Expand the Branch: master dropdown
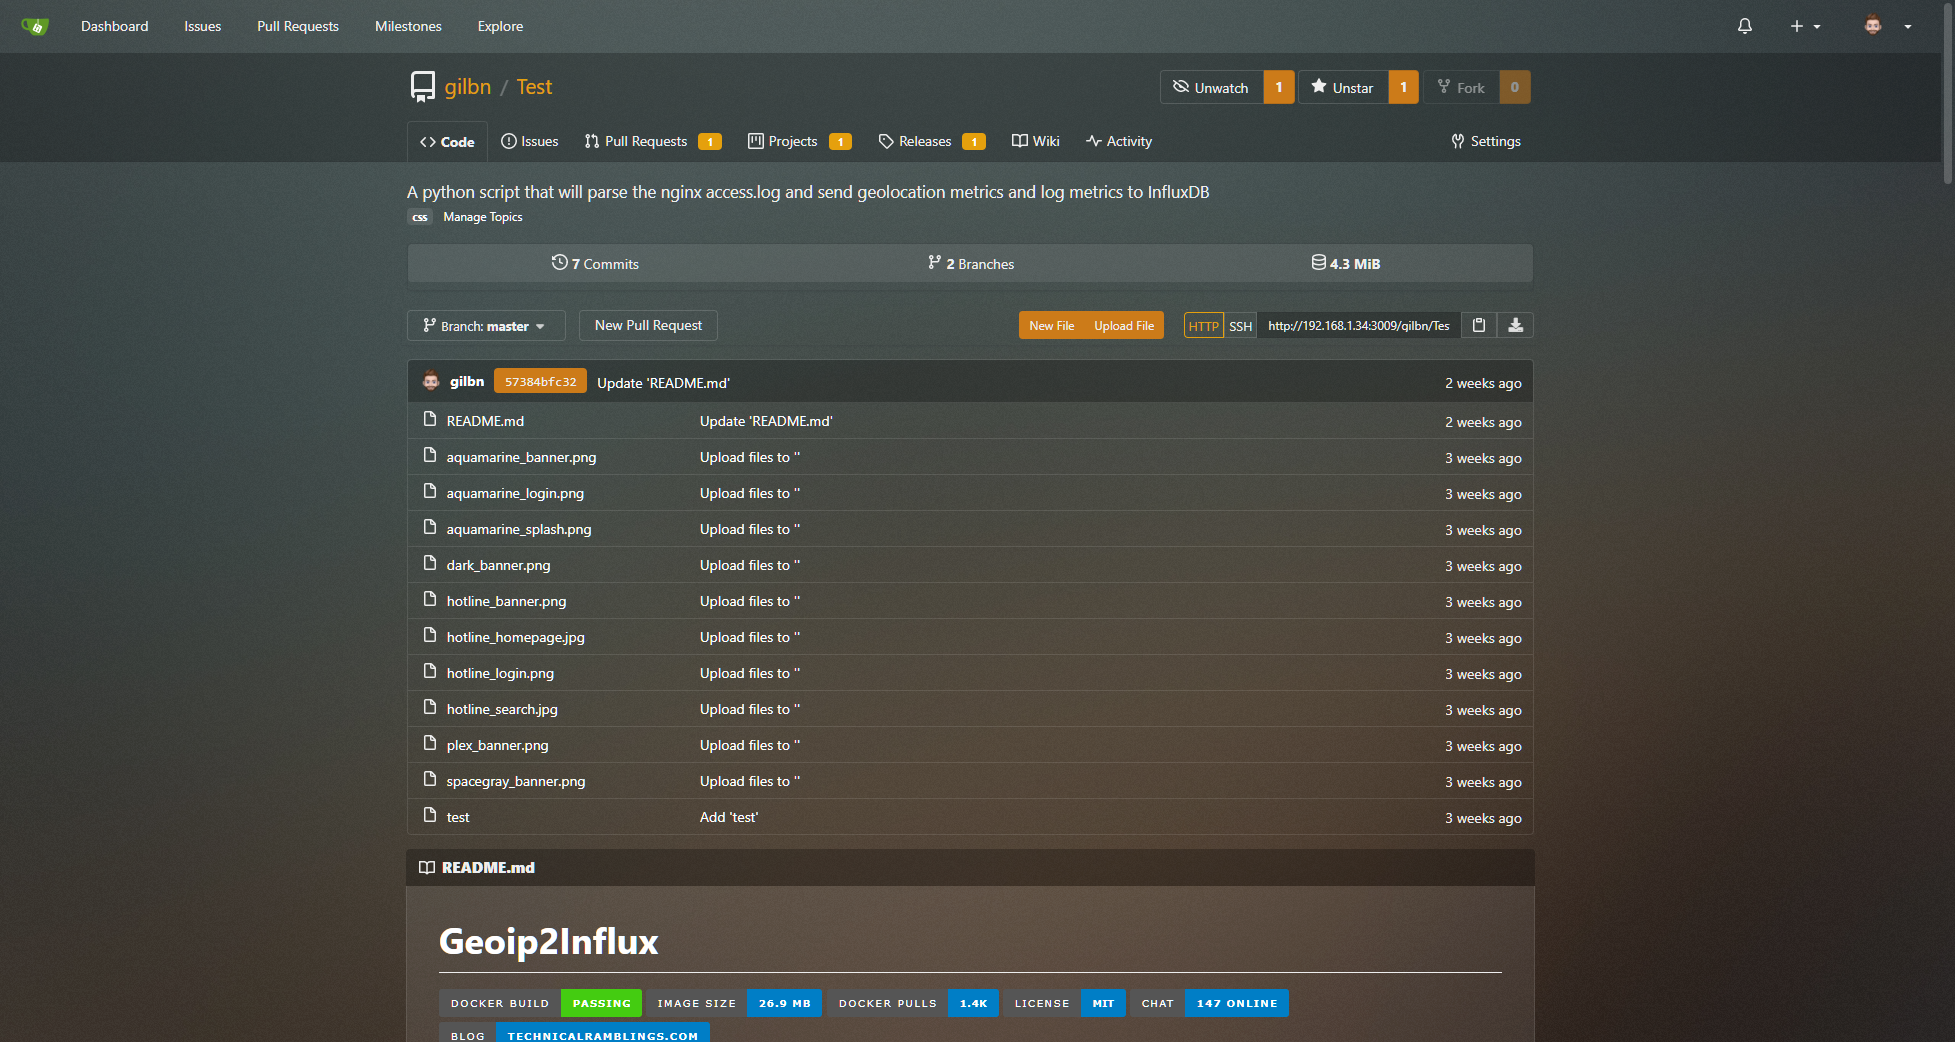Image resolution: width=1955 pixels, height=1042 pixels. [x=485, y=326]
